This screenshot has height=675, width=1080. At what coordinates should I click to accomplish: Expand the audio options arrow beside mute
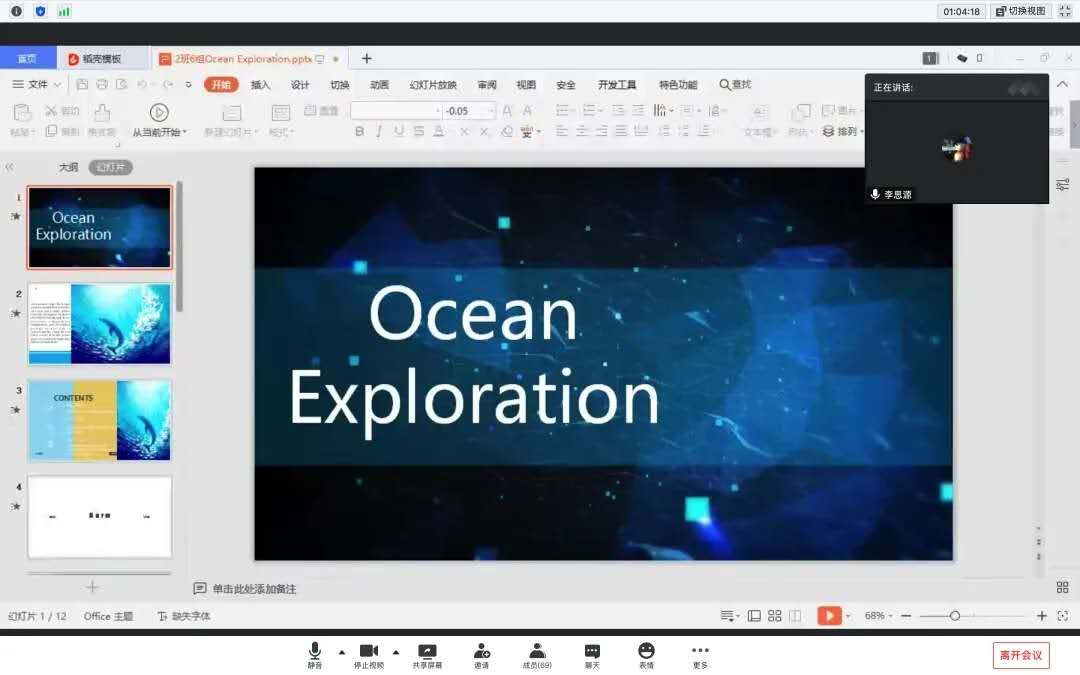342,652
